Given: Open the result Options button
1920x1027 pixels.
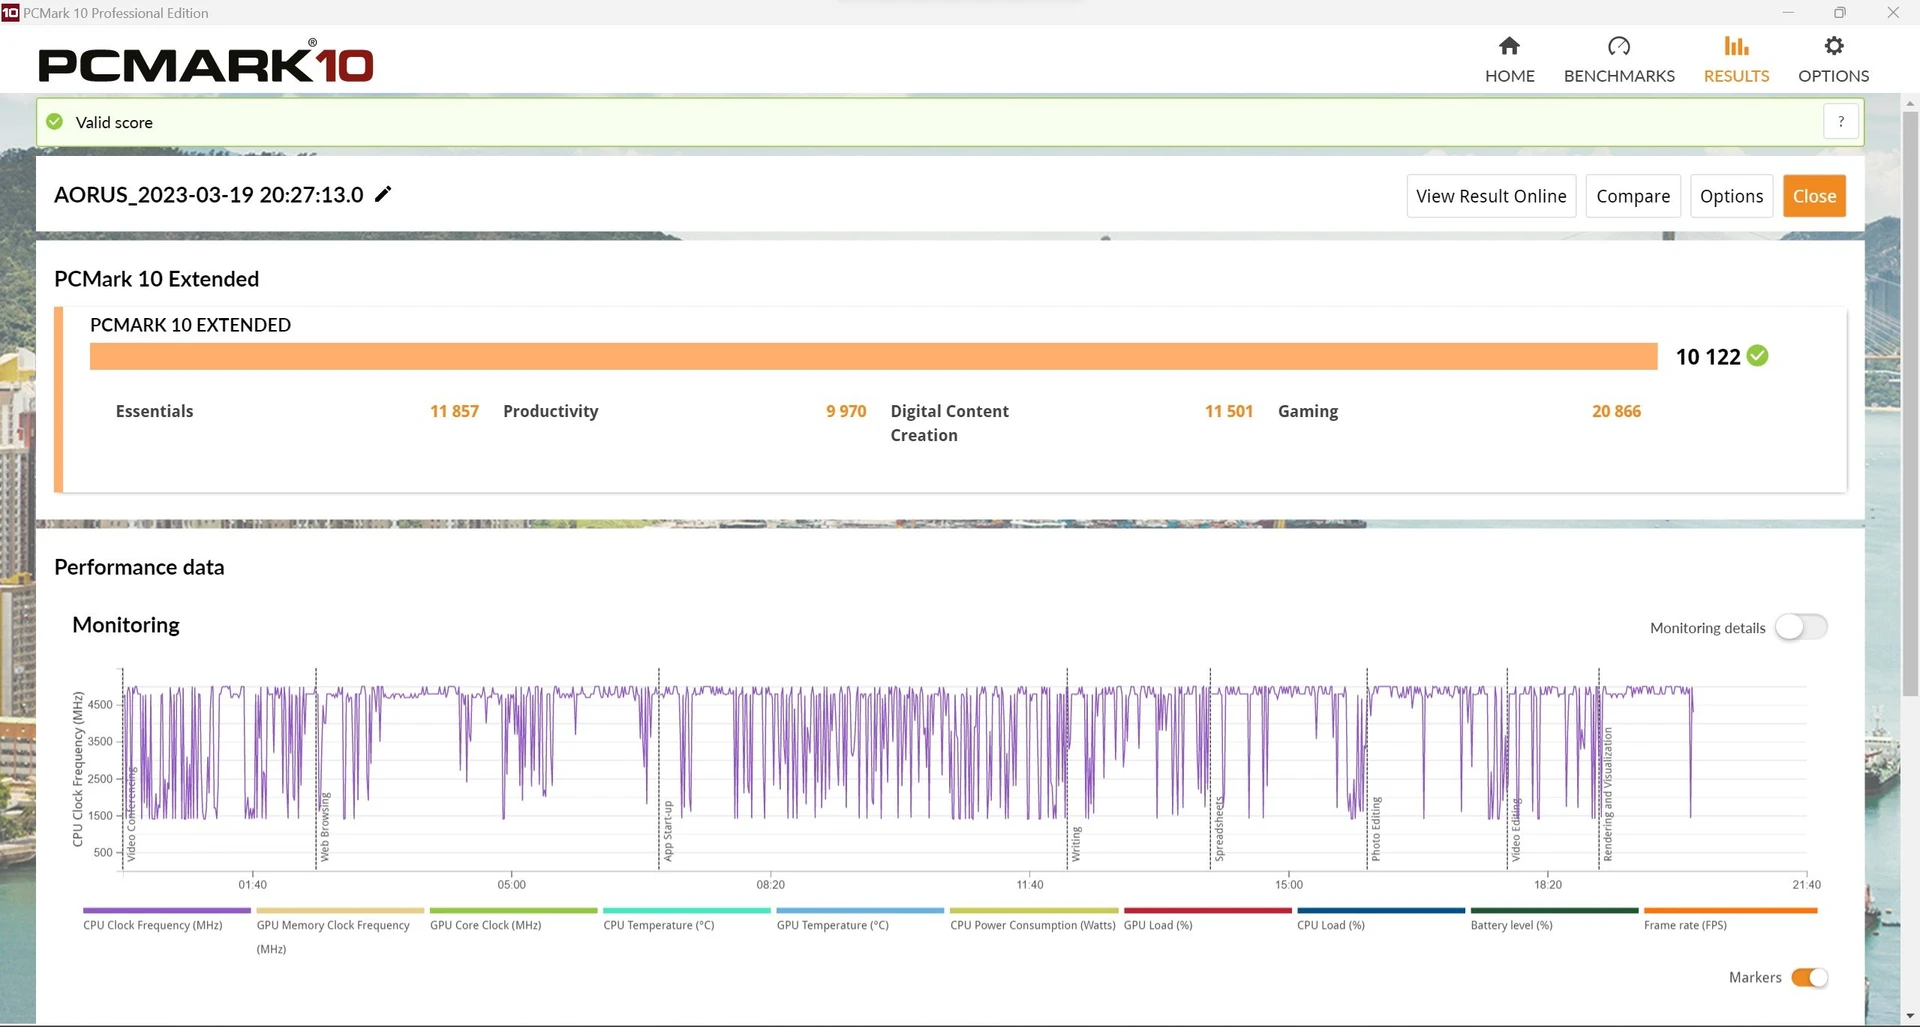Looking at the screenshot, I should 1731,196.
